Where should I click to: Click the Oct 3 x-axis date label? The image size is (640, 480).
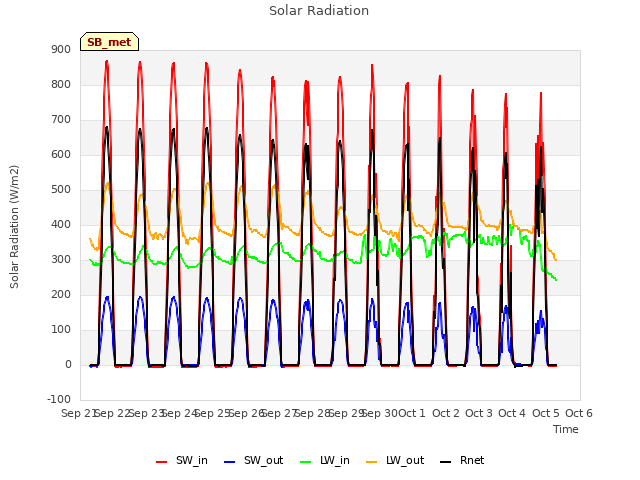(479, 413)
